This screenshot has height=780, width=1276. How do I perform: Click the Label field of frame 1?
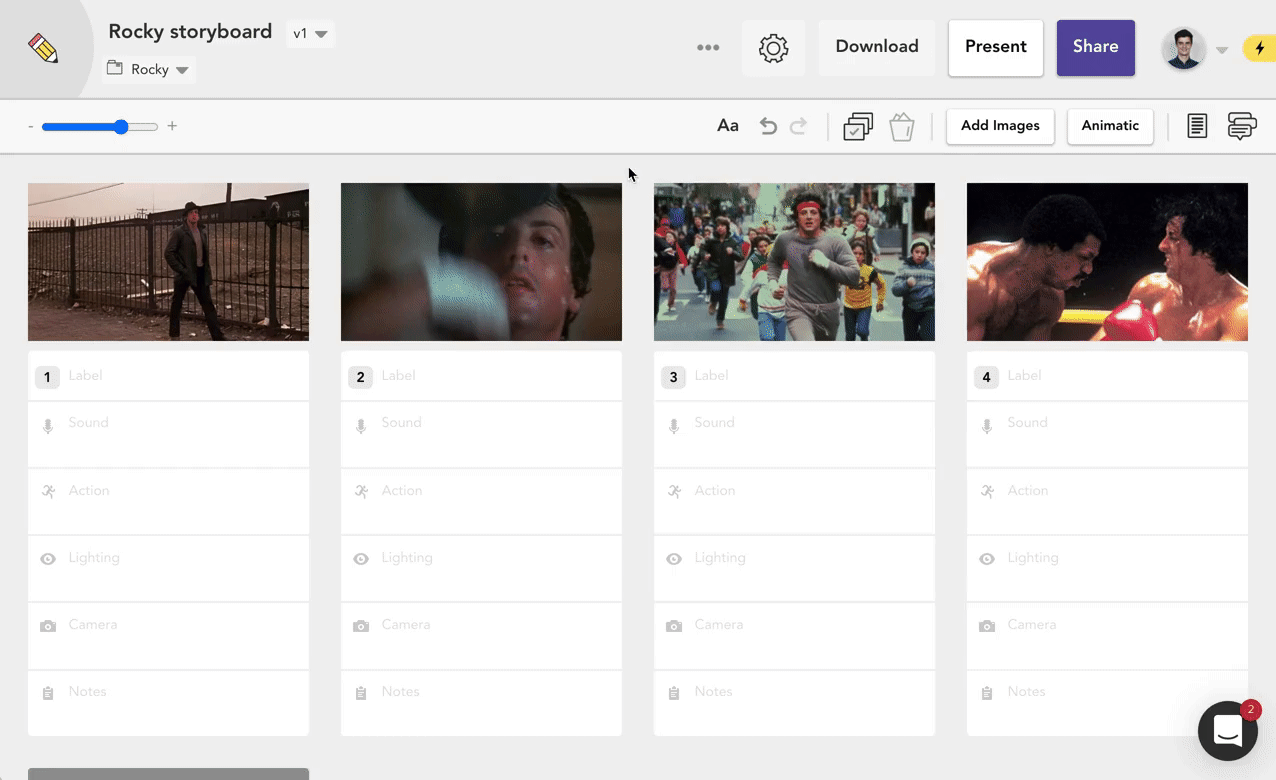pyautogui.click(x=180, y=376)
